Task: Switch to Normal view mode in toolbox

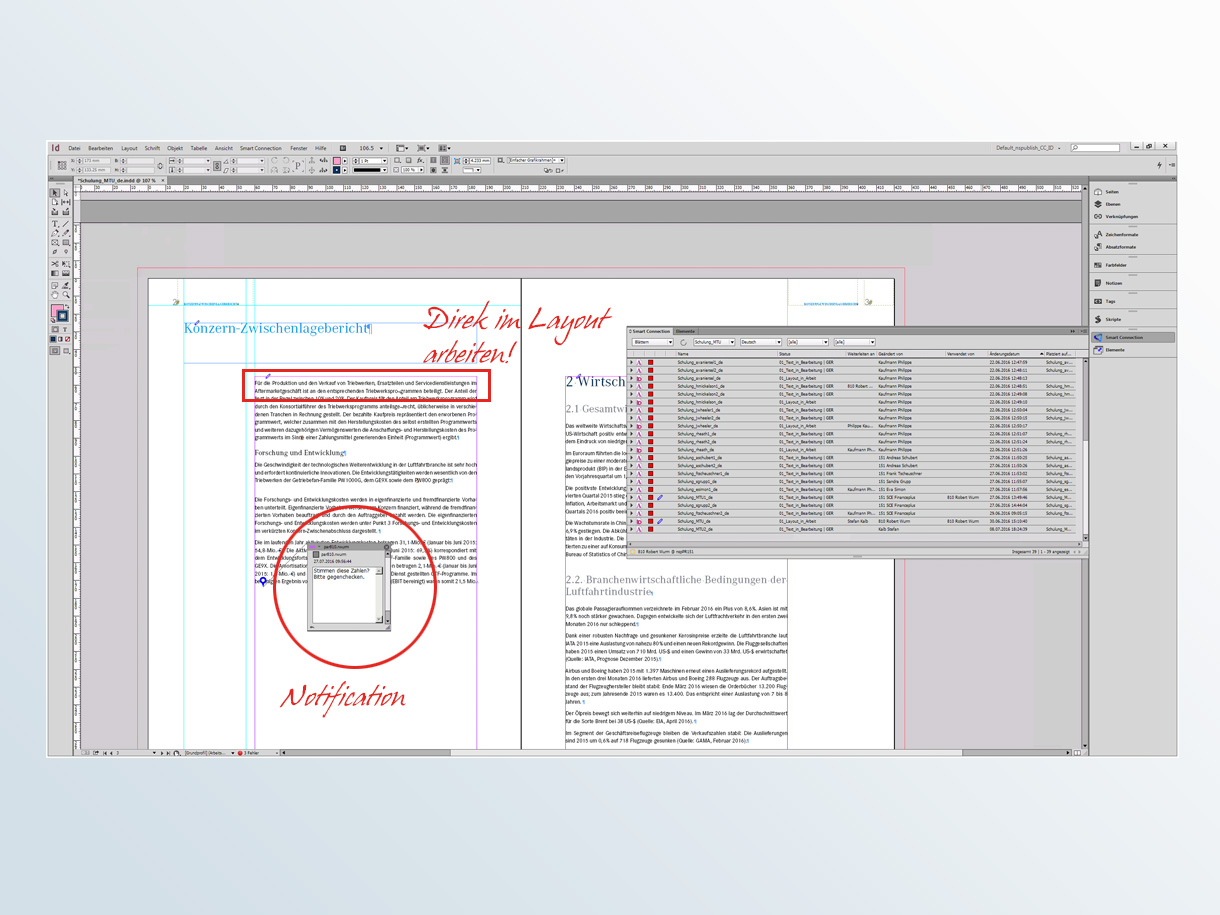Action: coord(55,351)
